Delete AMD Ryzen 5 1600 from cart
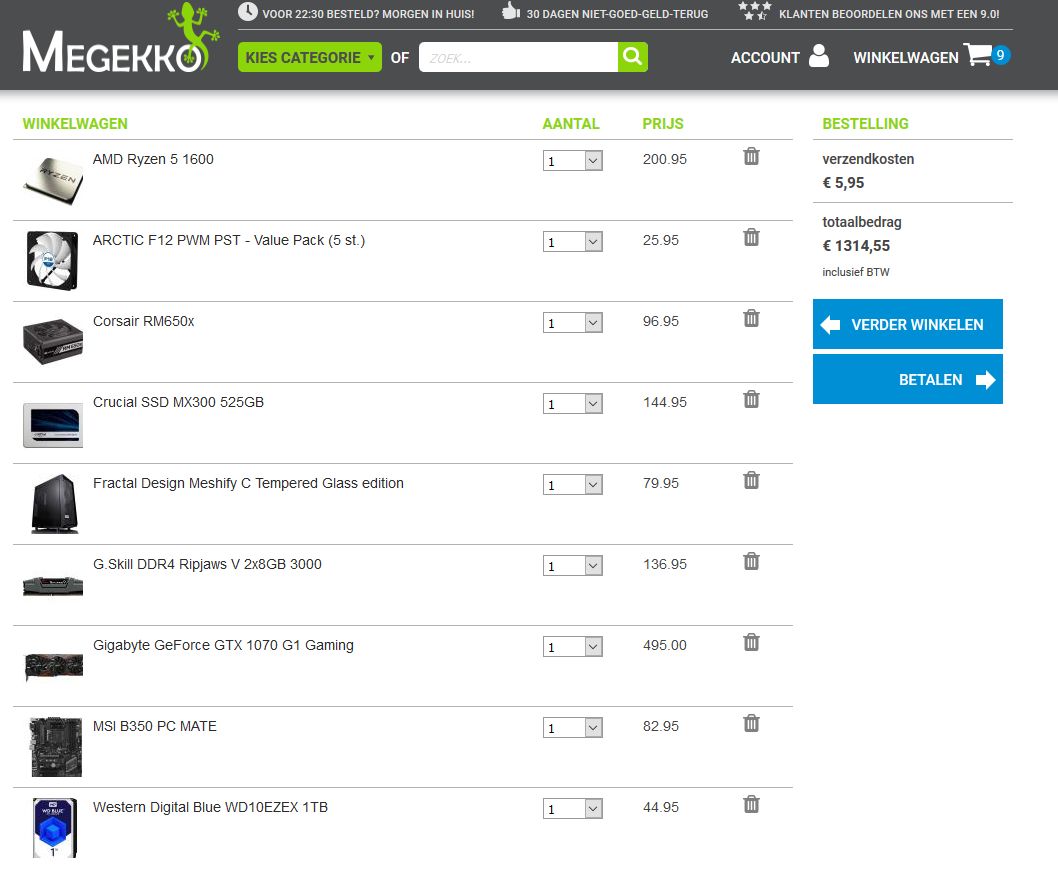 [751, 157]
